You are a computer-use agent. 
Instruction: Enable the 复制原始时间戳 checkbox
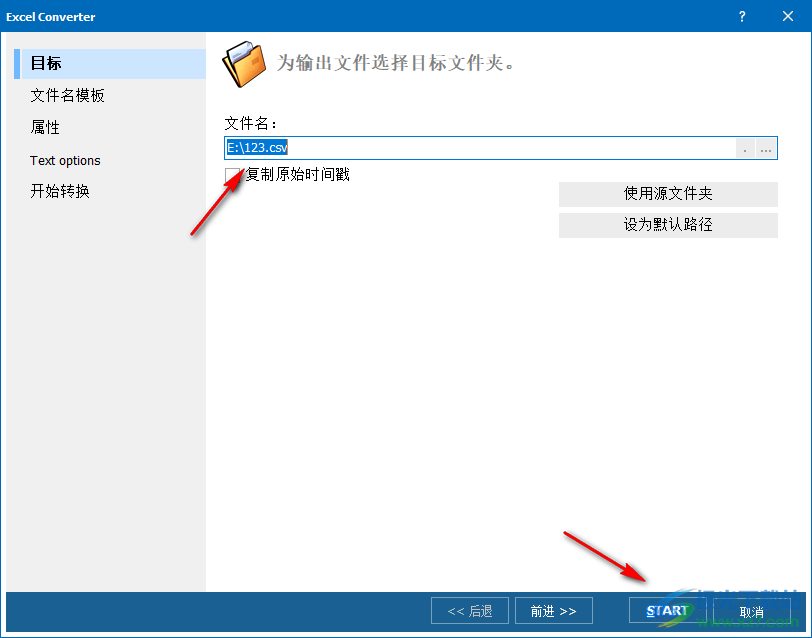tap(232, 175)
